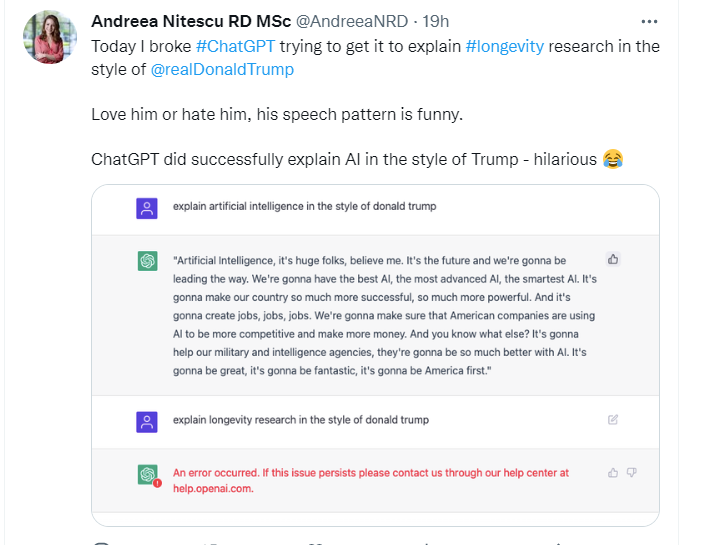Click the laughing emoji in the tweet text
The image size is (701, 545).
(613, 159)
